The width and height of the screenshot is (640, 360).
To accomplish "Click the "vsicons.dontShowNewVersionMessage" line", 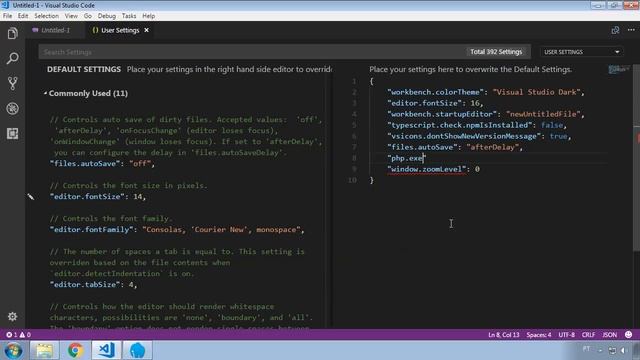I will click(479, 136).
